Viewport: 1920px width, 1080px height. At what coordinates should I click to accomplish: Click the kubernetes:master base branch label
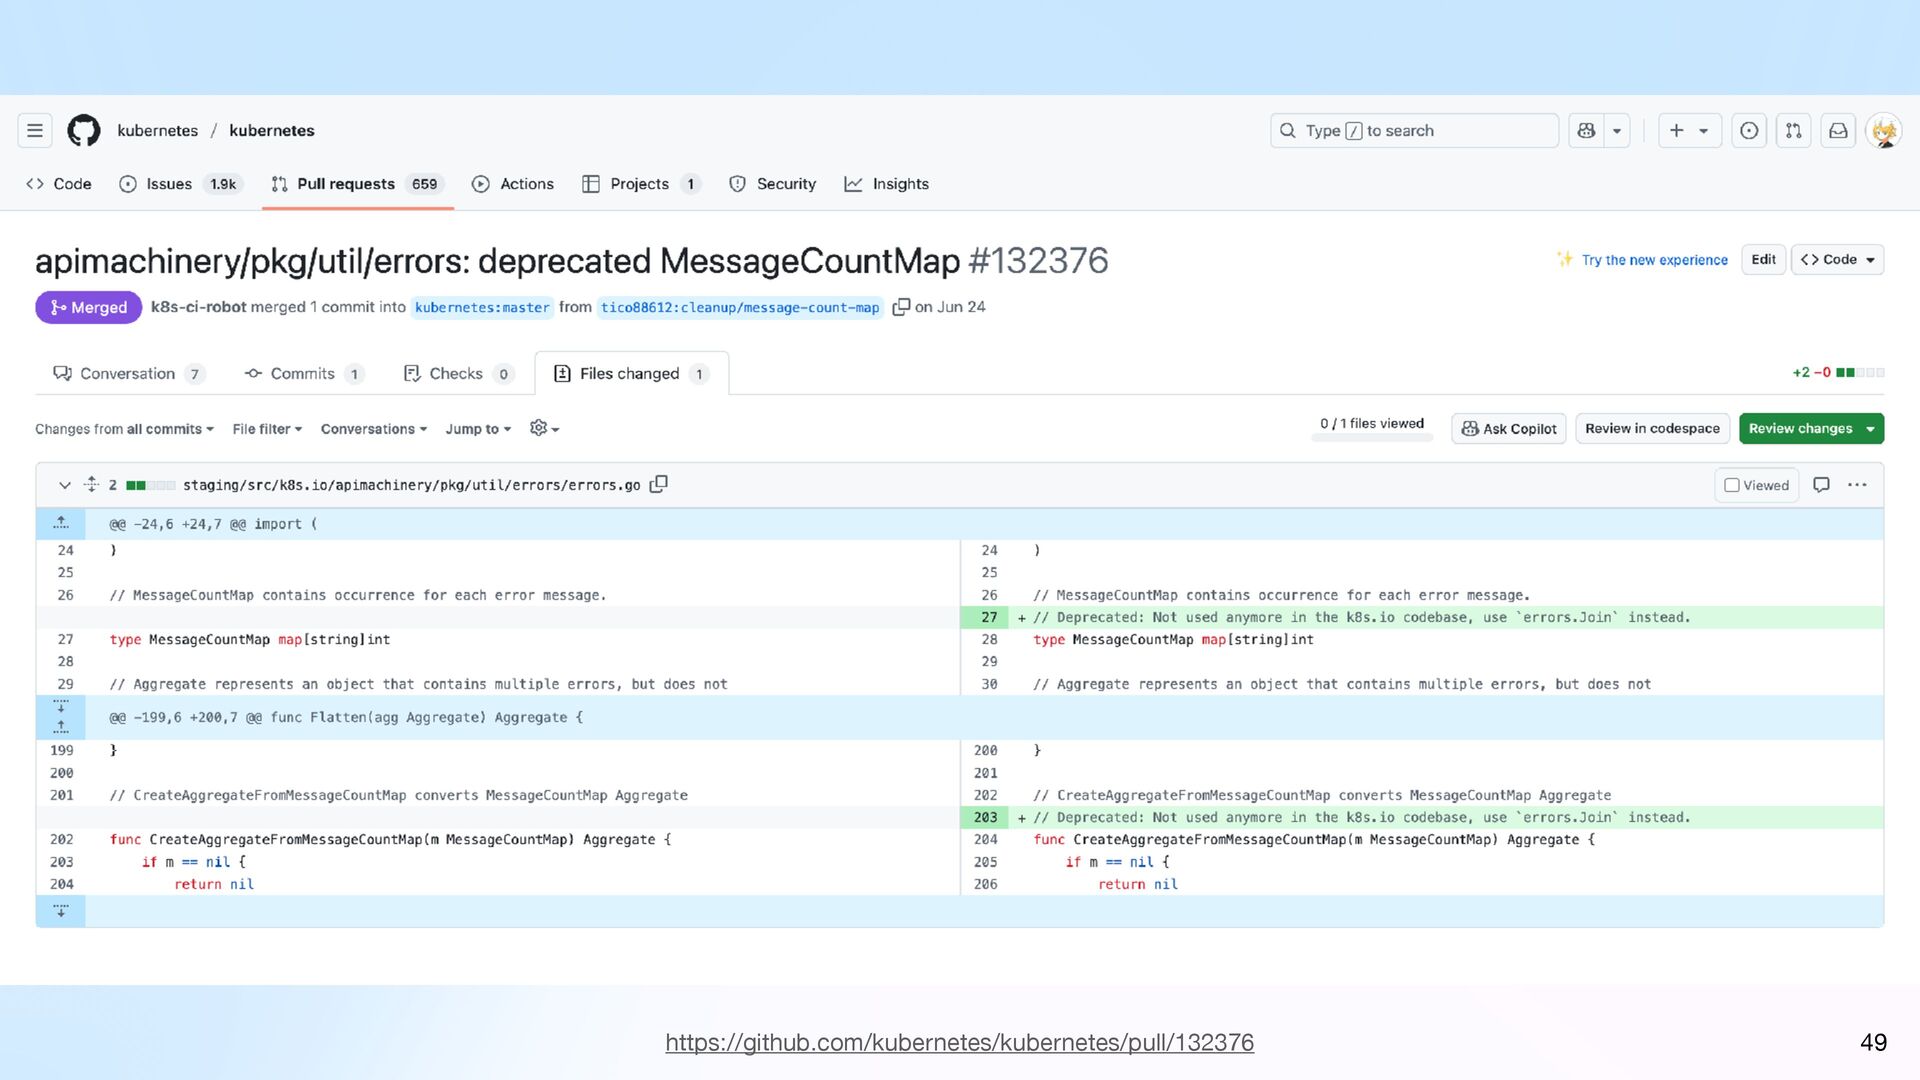coord(482,308)
